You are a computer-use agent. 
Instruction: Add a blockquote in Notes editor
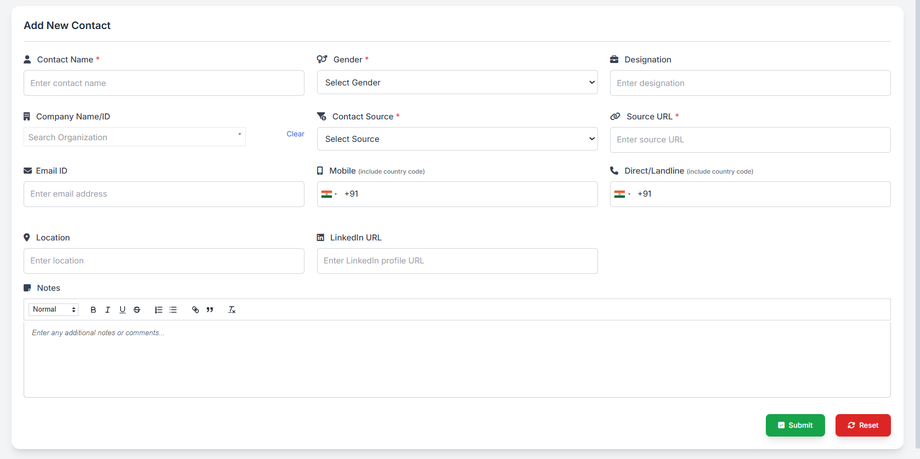[210, 310]
